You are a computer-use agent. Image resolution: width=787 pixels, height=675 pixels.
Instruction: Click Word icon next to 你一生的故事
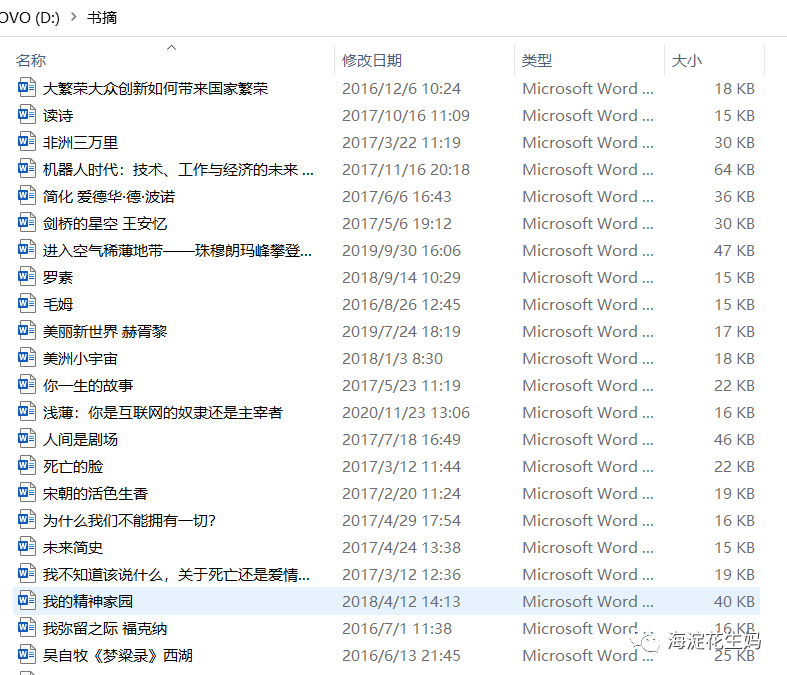[x=27, y=385]
